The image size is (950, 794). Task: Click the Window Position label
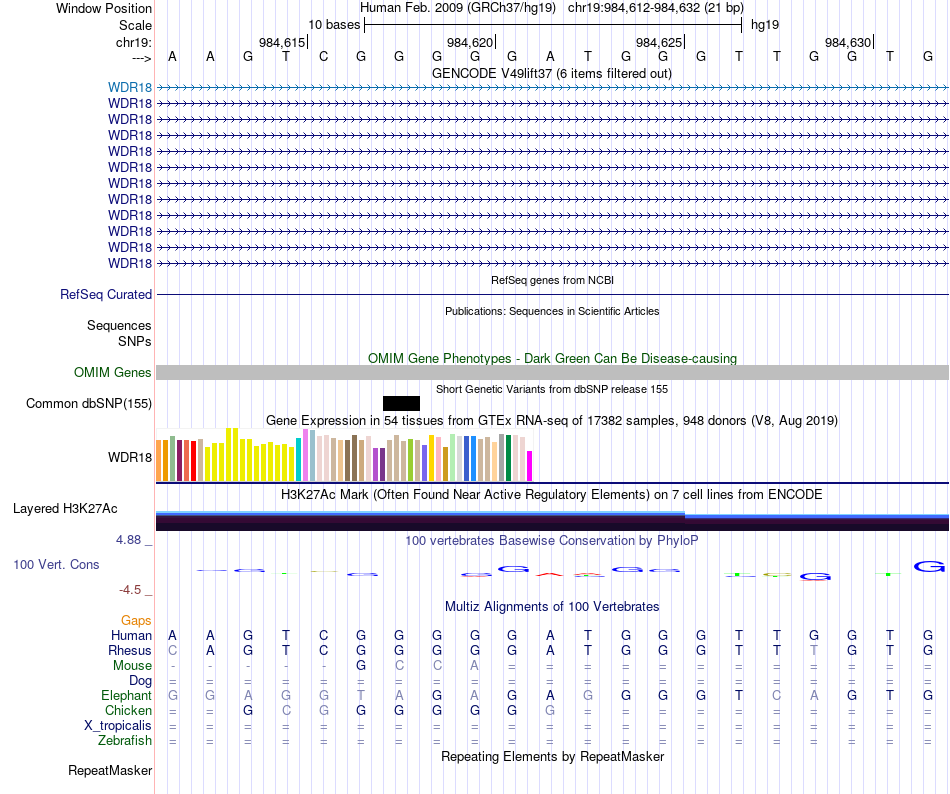pyautogui.click(x=104, y=8)
